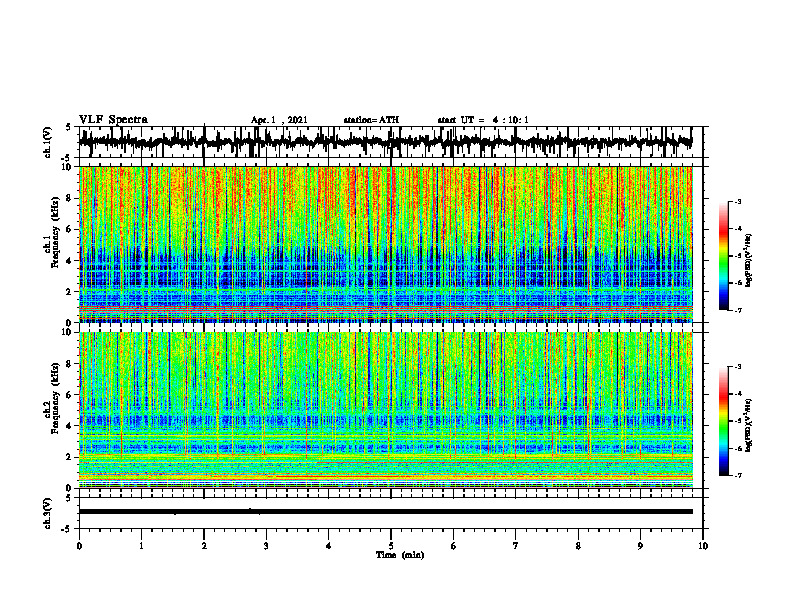The height and width of the screenshot is (612, 792).
Task: Click the "0" tick on the time axis
Action: coord(79,546)
